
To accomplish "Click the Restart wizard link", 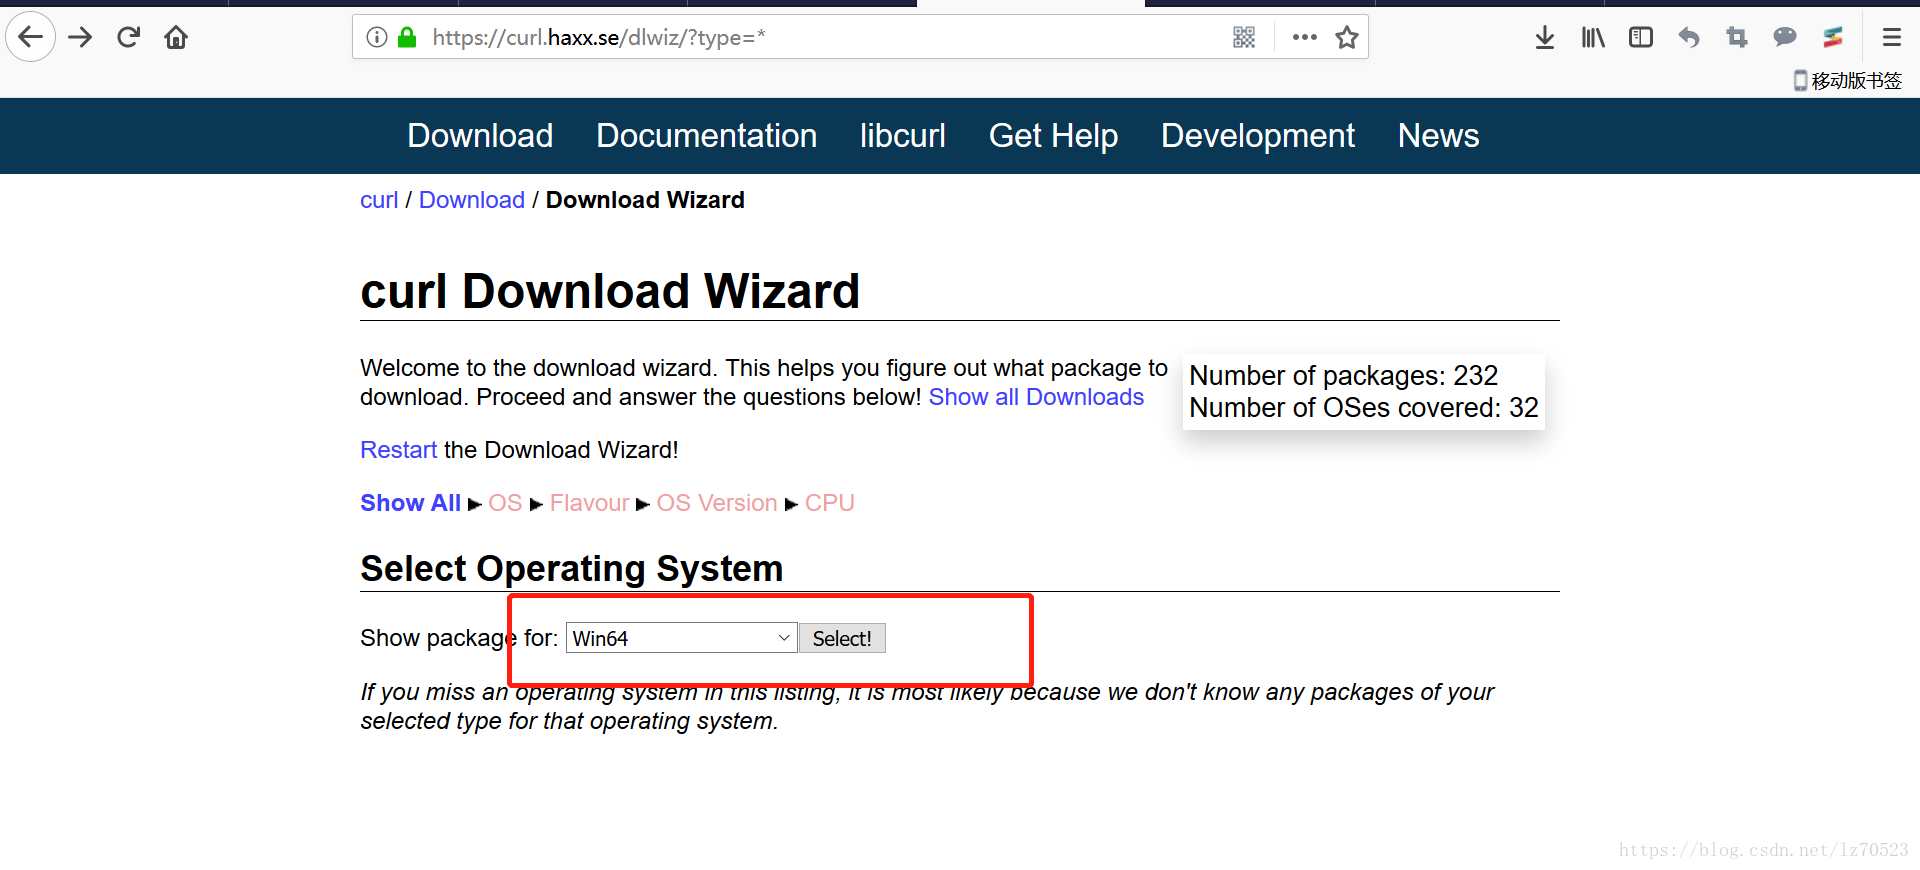I will click(398, 450).
